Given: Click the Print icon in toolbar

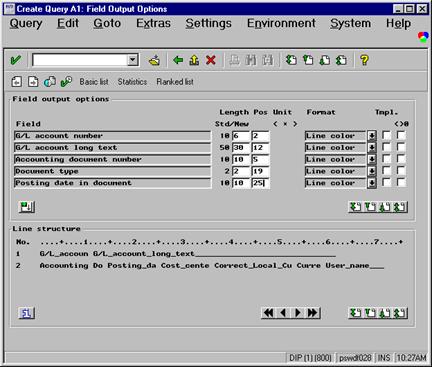Looking at the screenshot, I should [235, 60].
